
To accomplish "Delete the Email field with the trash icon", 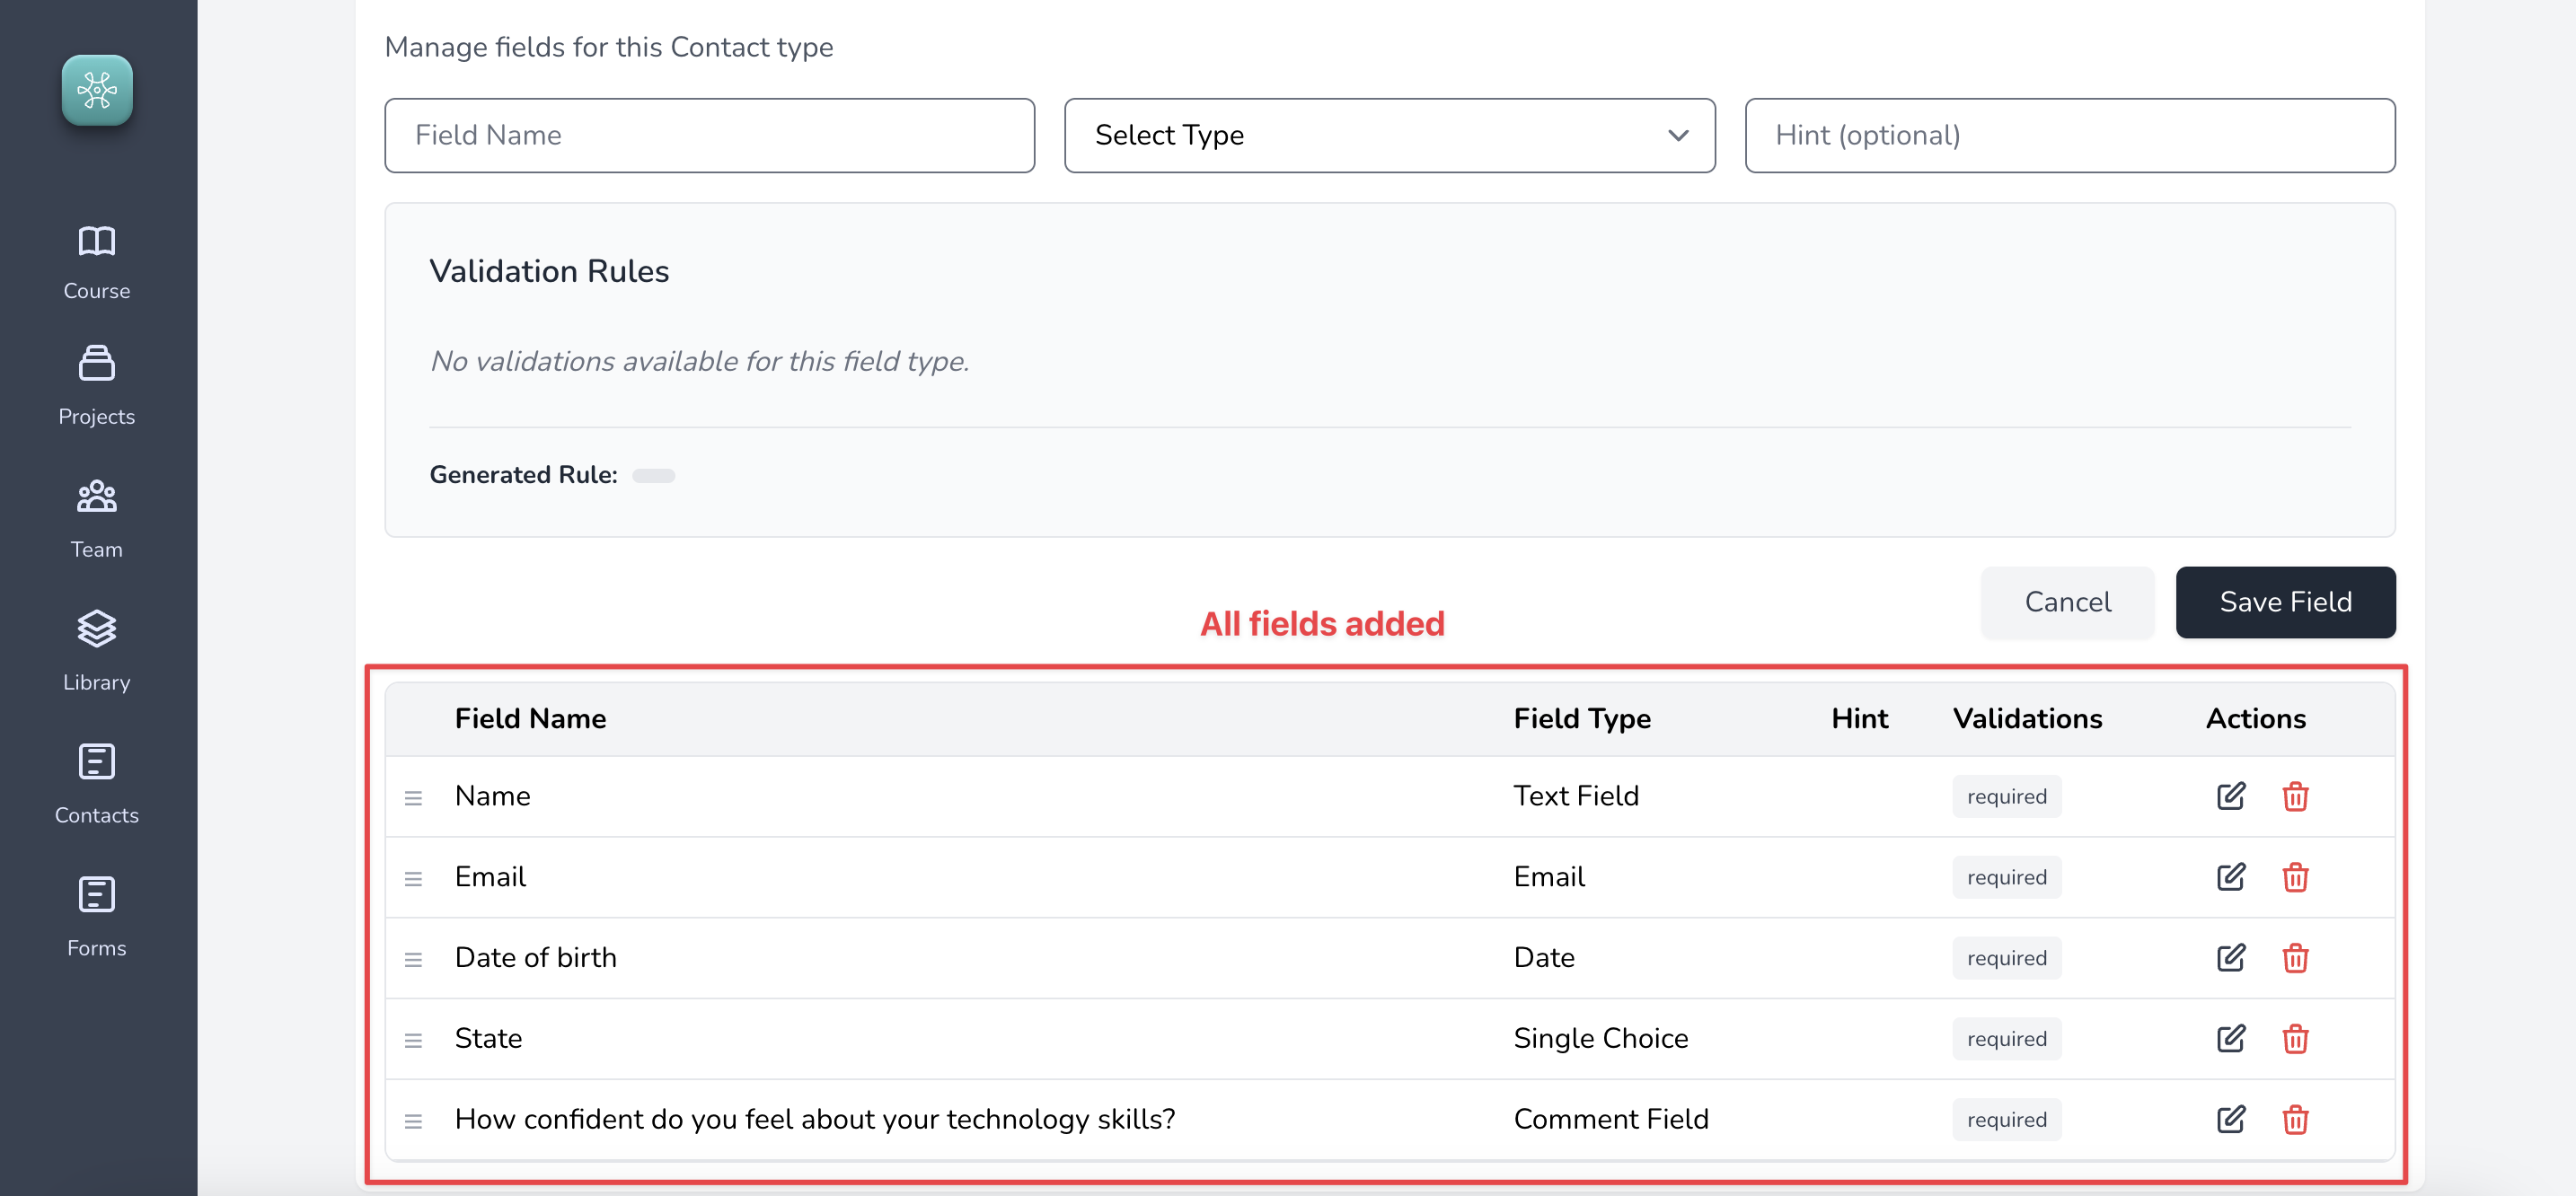I will (2296, 877).
